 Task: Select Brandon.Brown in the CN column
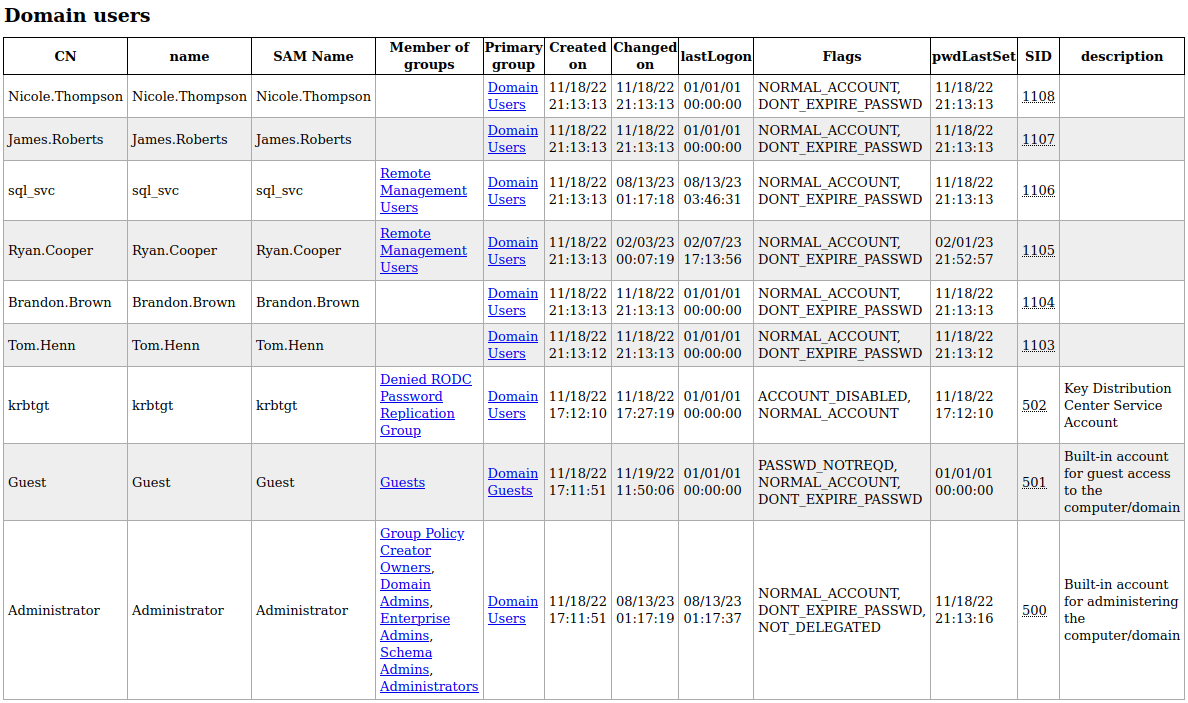point(60,302)
